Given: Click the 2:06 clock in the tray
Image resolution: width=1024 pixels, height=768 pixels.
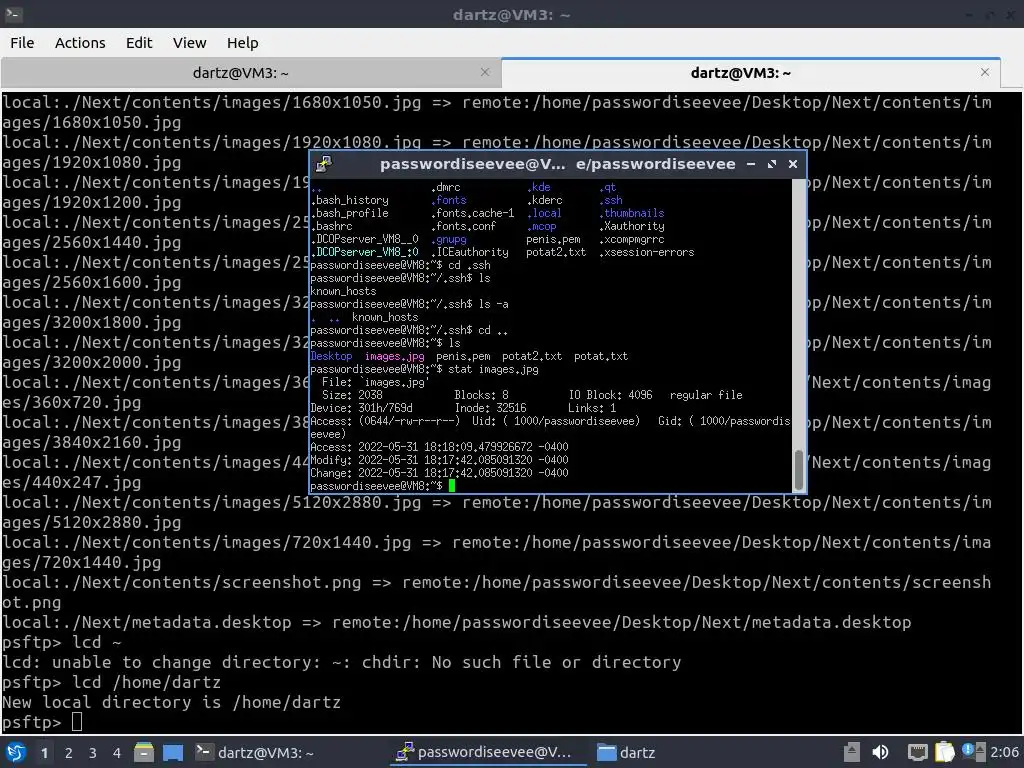Looking at the screenshot, I should point(1004,752).
